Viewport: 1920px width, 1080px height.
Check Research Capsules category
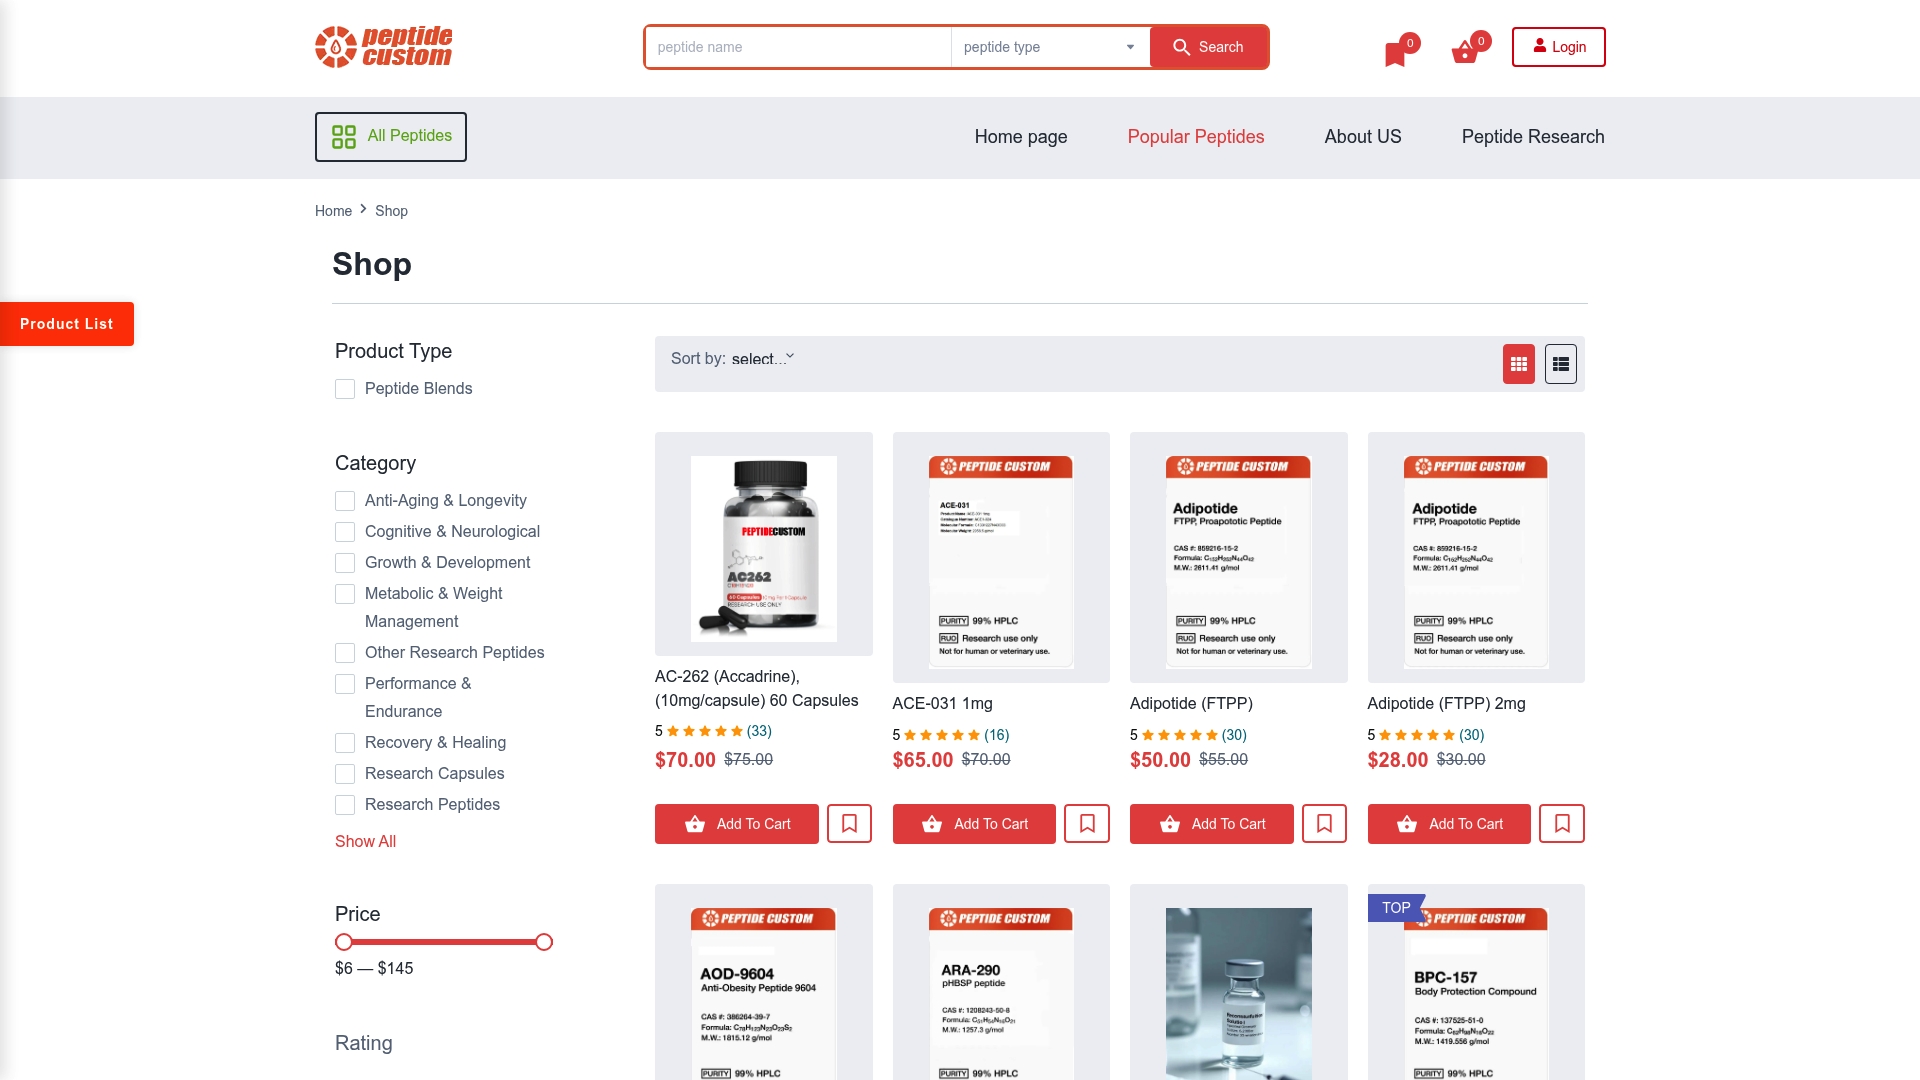pos(345,774)
